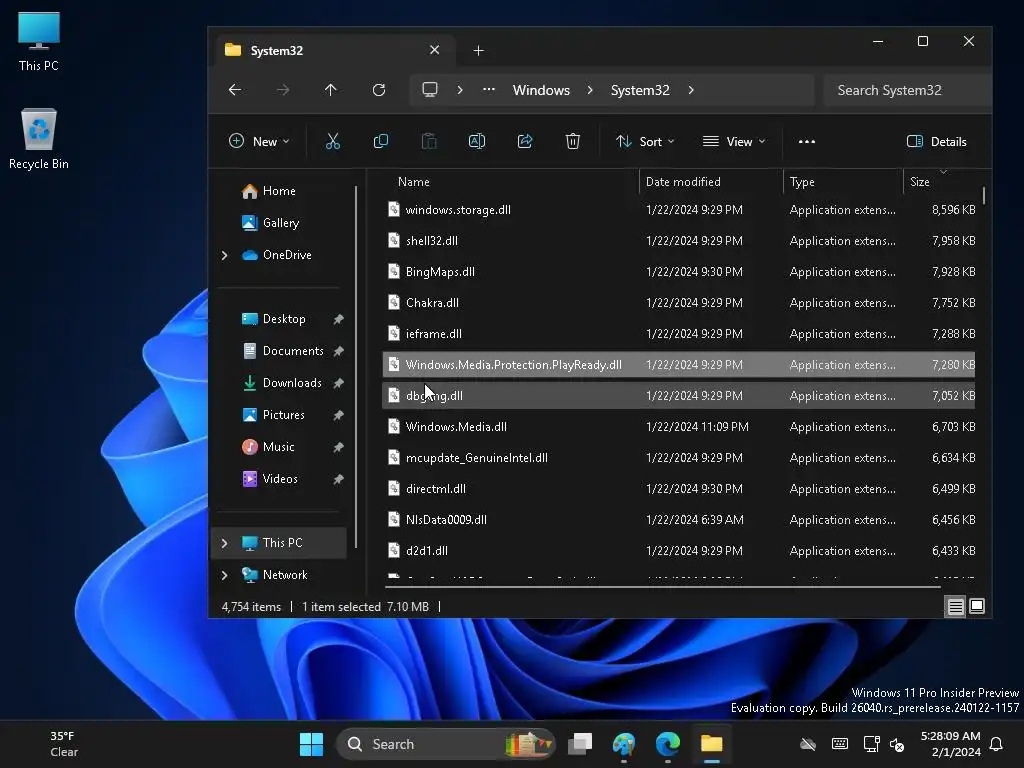
Task: Close the System32 tab
Action: coord(434,50)
